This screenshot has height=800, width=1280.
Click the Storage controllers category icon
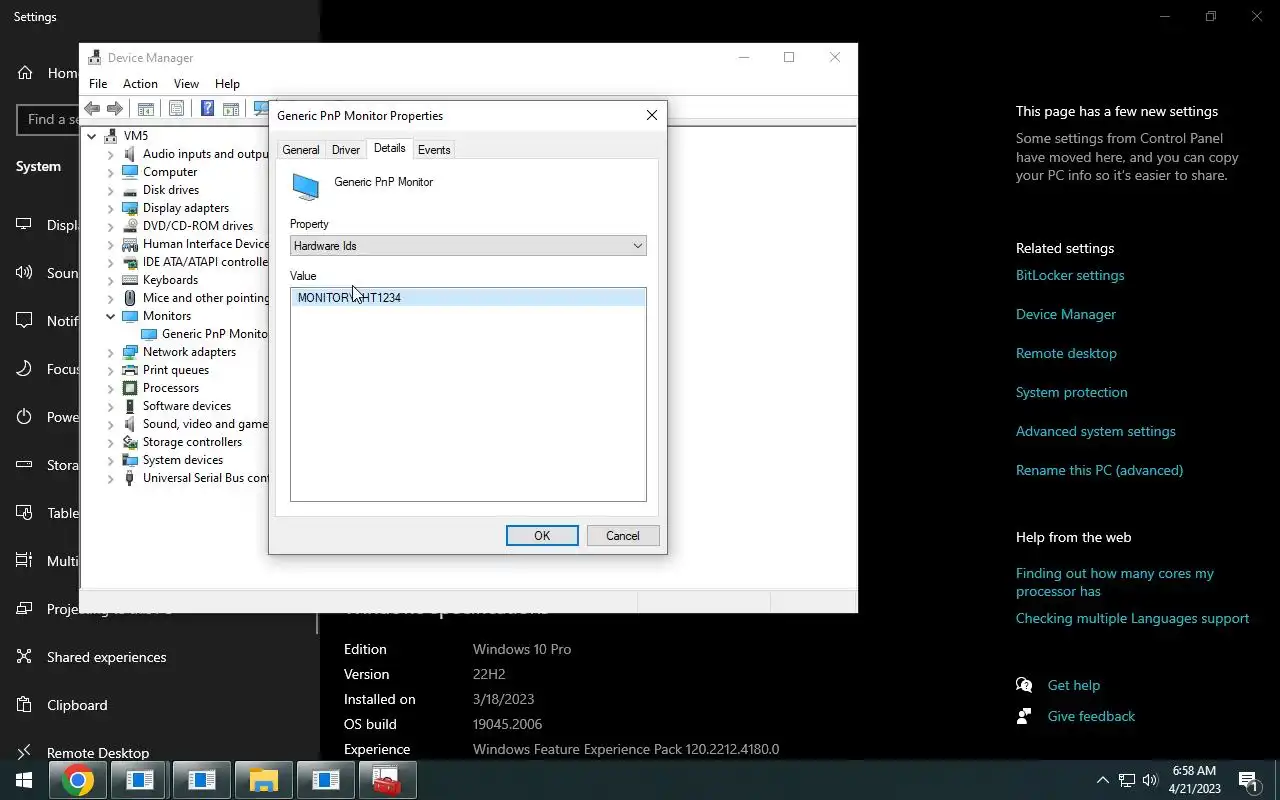130,442
